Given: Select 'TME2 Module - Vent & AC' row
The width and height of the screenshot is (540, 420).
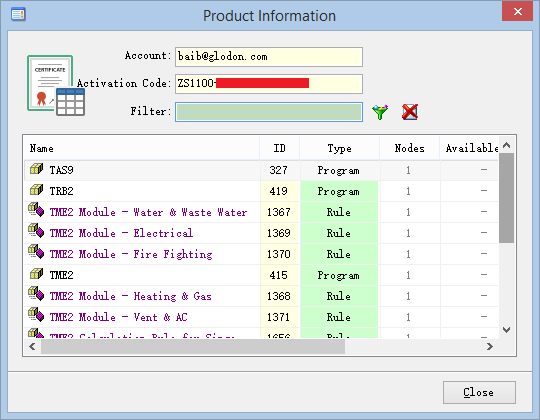Looking at the screenshot, I should pyautogui.click(x=118, y=317).
